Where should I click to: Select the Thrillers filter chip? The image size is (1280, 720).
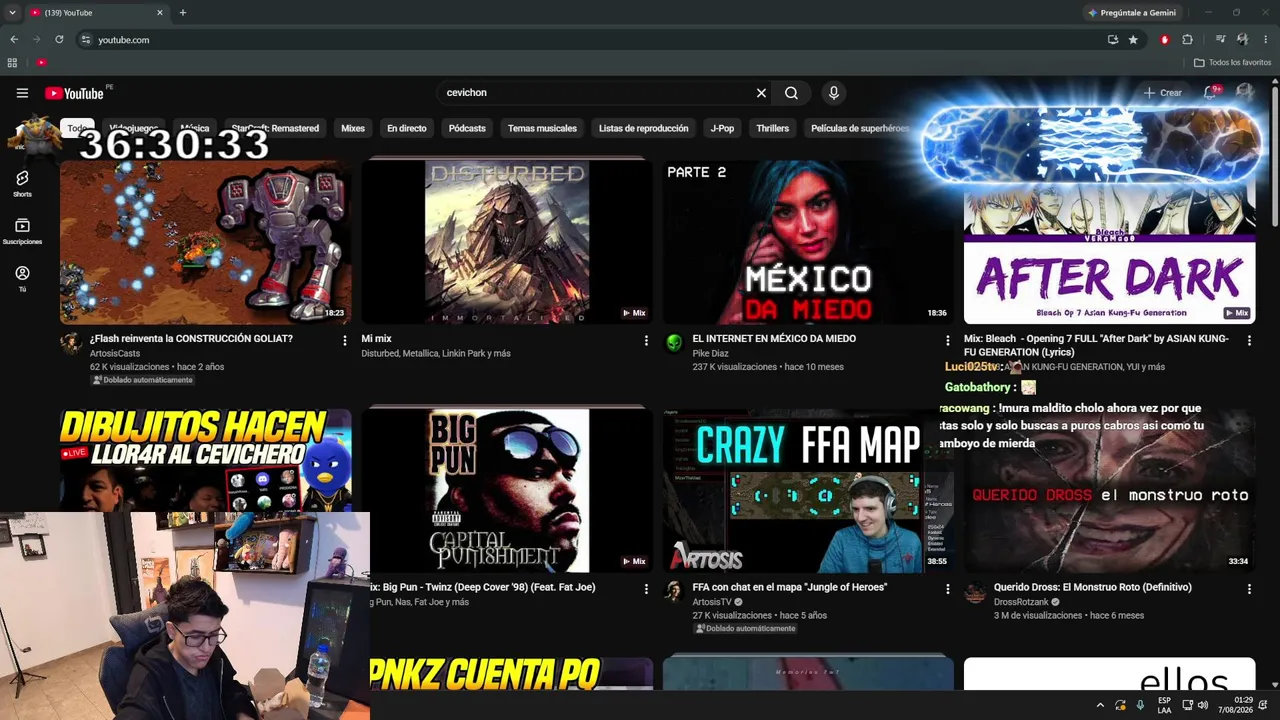pyautogui.click(x=773, y=128)
